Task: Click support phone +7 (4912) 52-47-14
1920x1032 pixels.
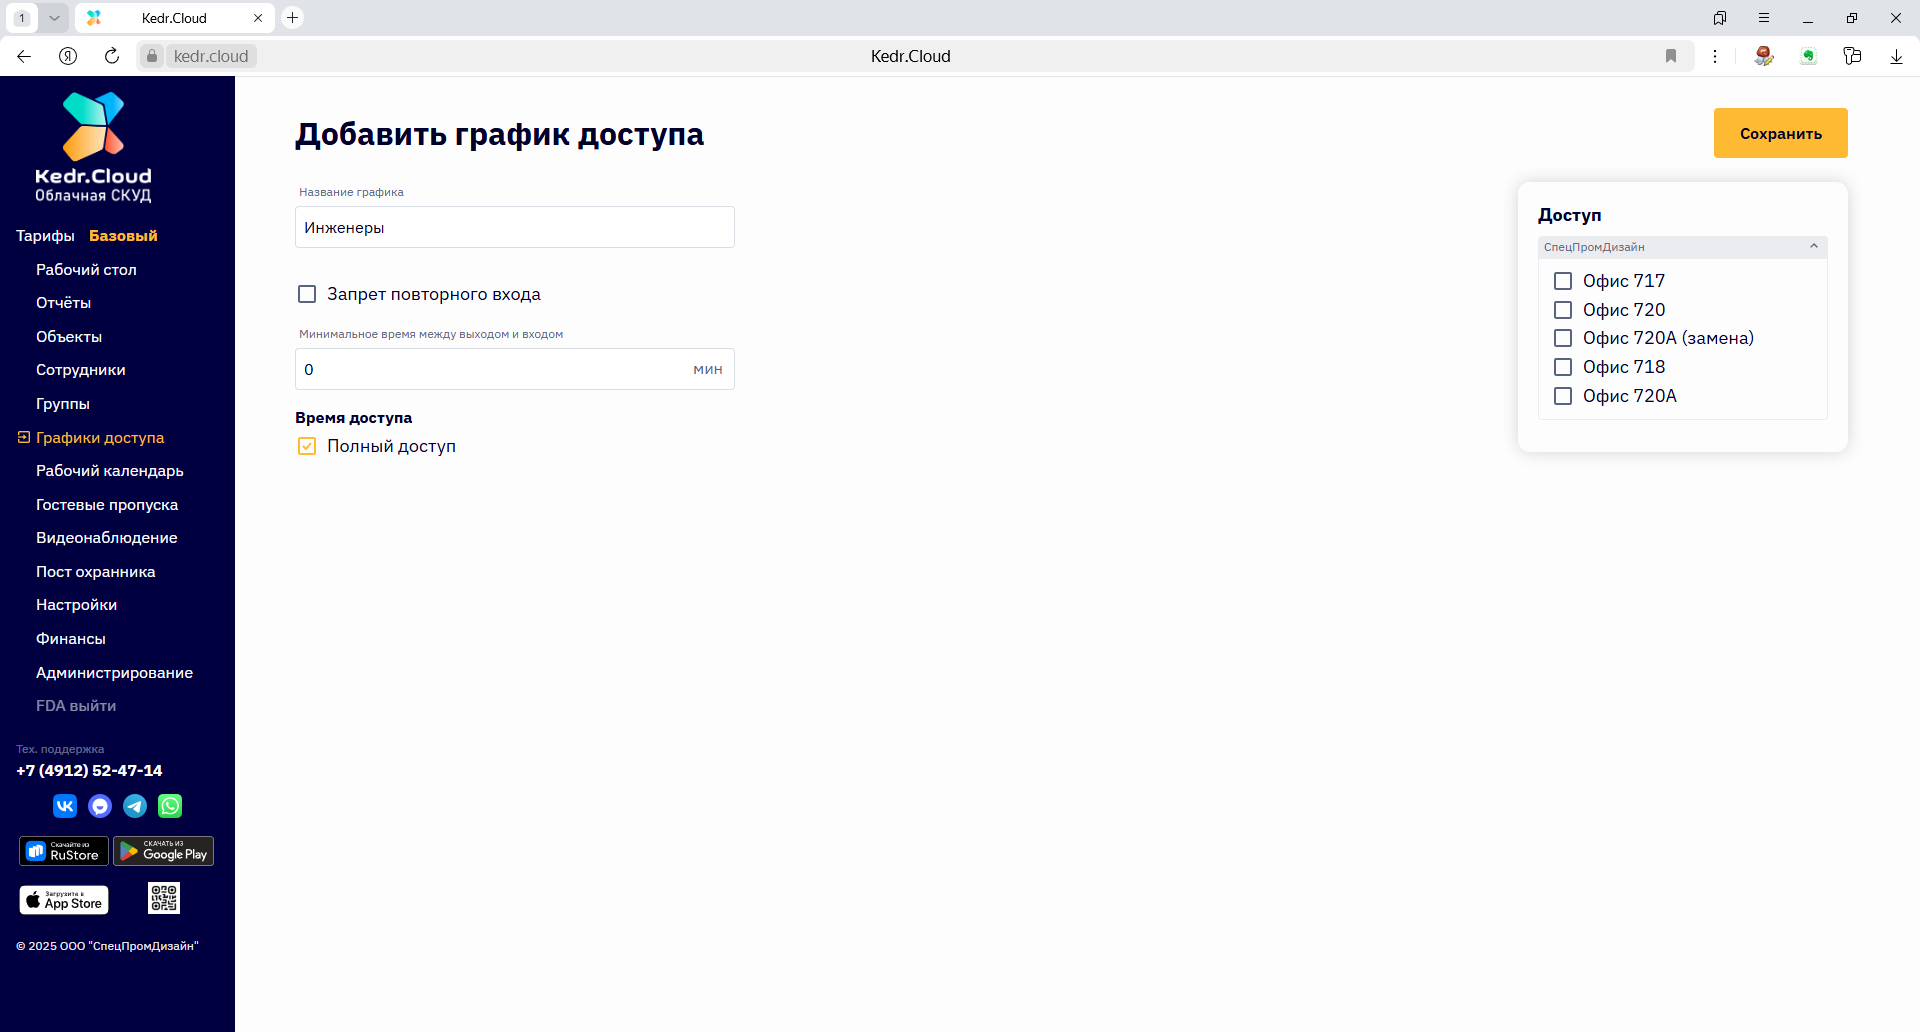Action: [89, 771]
